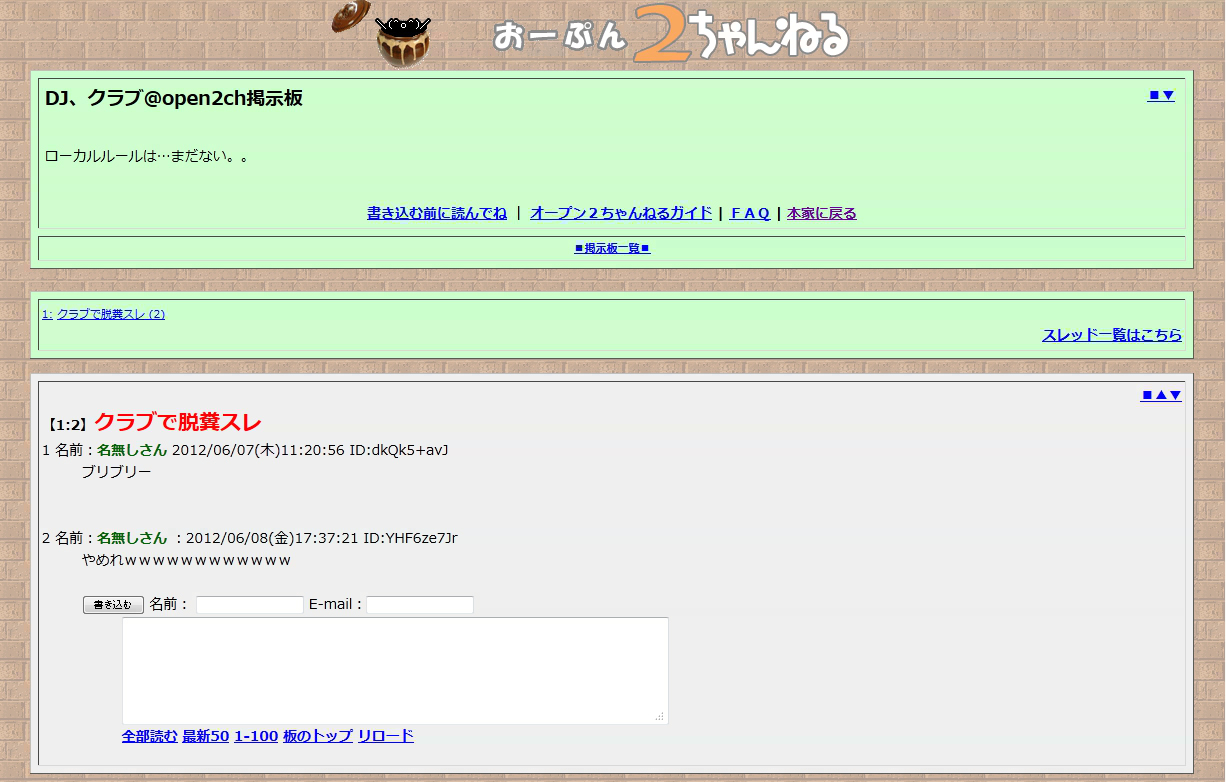Open クラブで脱糞スレ (2) thread link
This screenshot has width=1226, height=782.
(111, 314)
